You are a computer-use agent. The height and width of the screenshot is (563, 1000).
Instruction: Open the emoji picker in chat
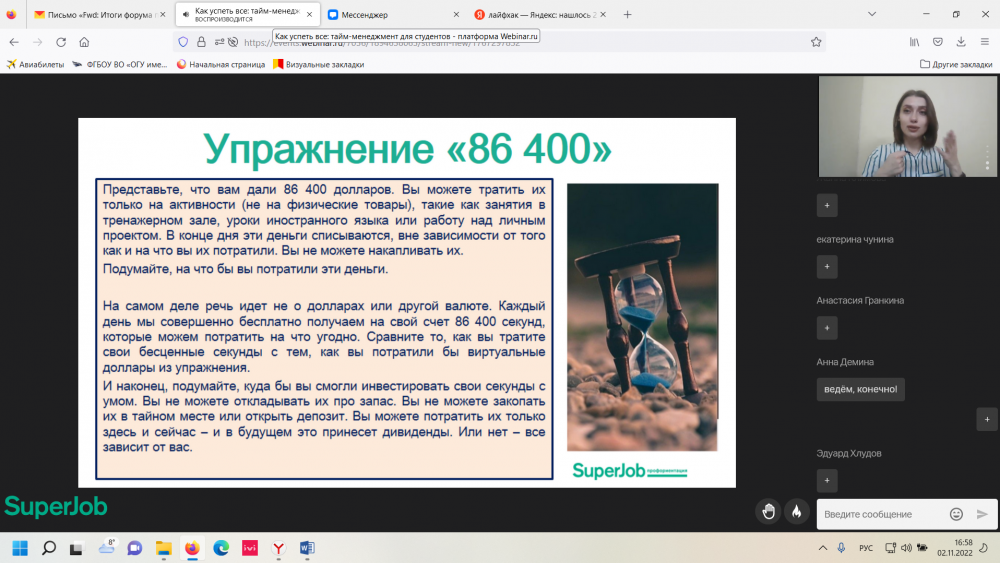[956, 514]
